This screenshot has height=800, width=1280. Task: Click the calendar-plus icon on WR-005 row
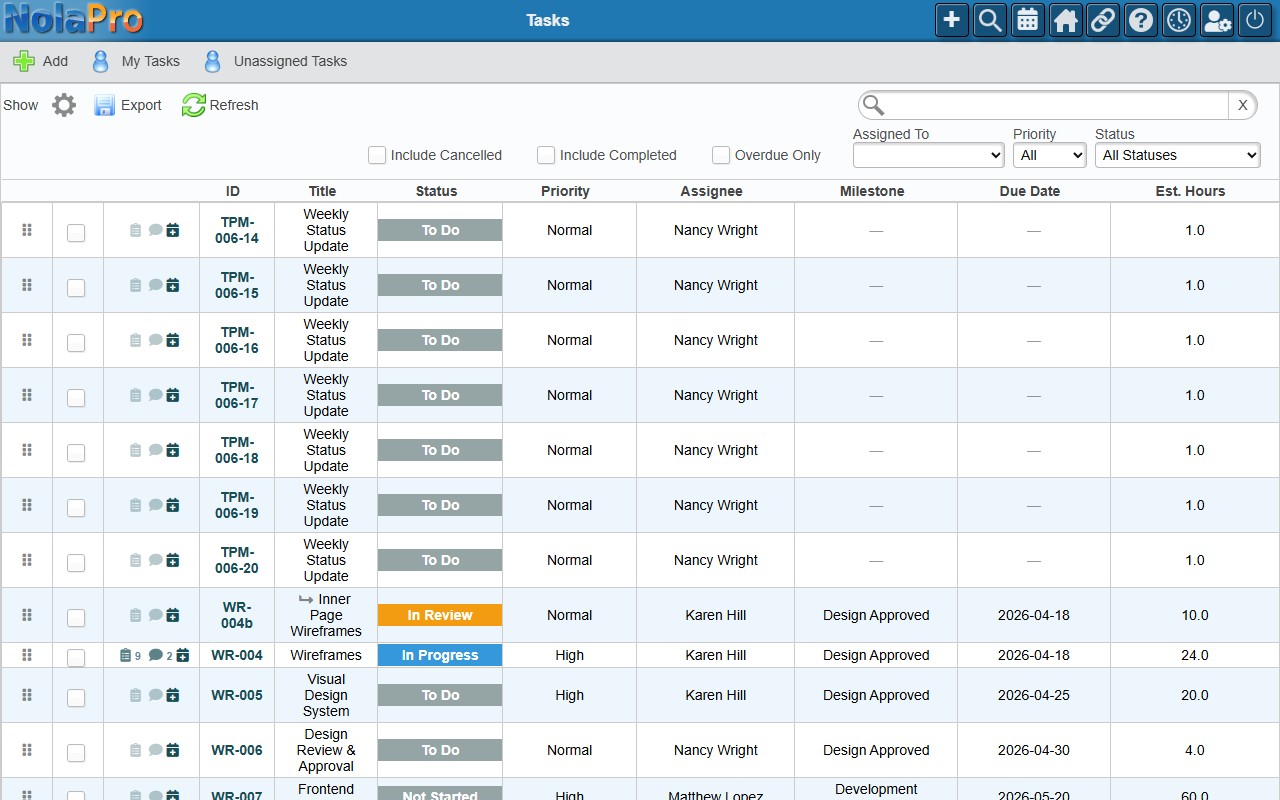pyautogui.click(x=173, y=695)
